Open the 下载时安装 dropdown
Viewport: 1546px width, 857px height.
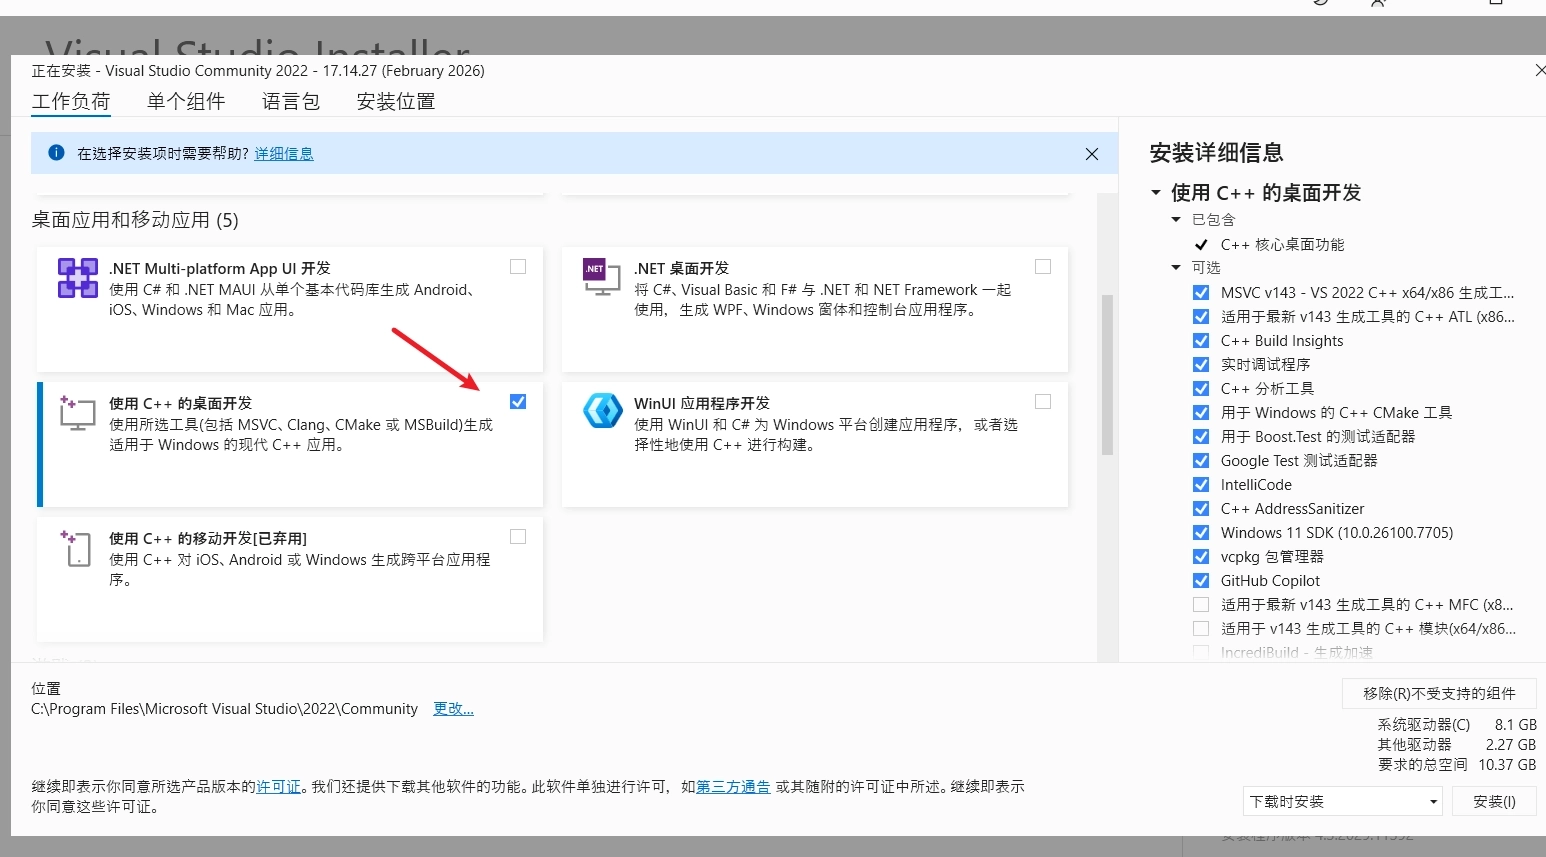1344,801
